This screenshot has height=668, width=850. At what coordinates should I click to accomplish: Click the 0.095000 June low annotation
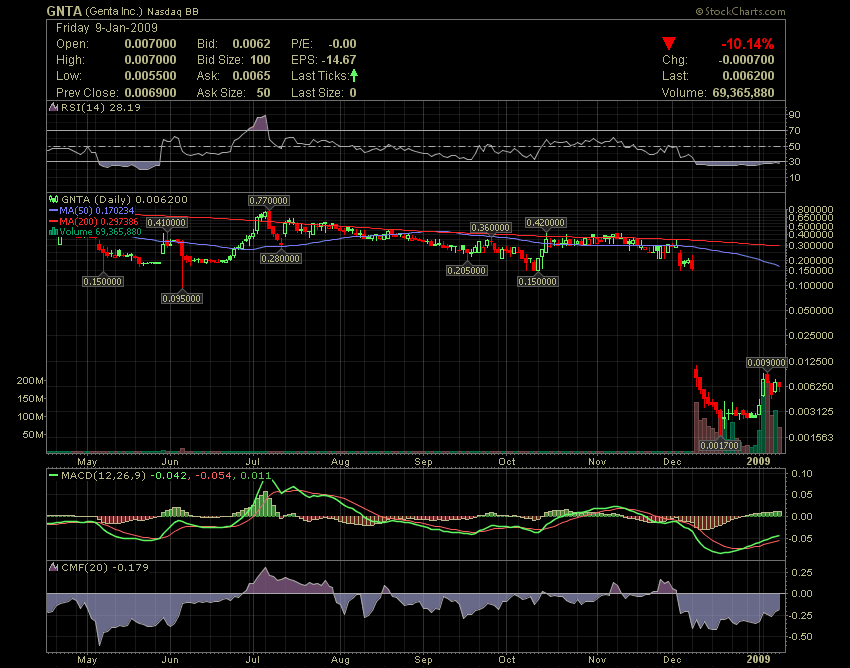point(182,298)
